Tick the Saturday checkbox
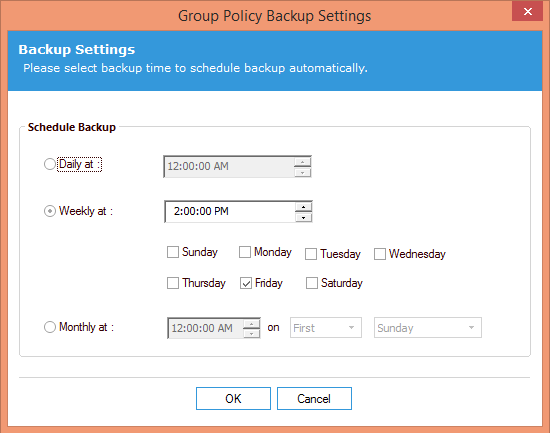Screen dimensions: 550x433 coord(311,283)
